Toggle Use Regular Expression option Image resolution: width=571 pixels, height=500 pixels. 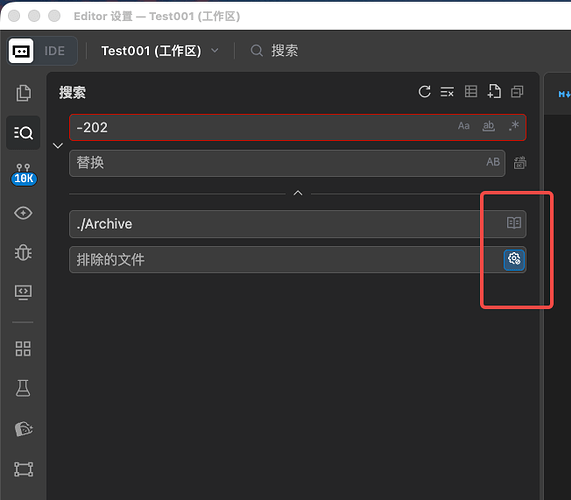tap(513, 126)
